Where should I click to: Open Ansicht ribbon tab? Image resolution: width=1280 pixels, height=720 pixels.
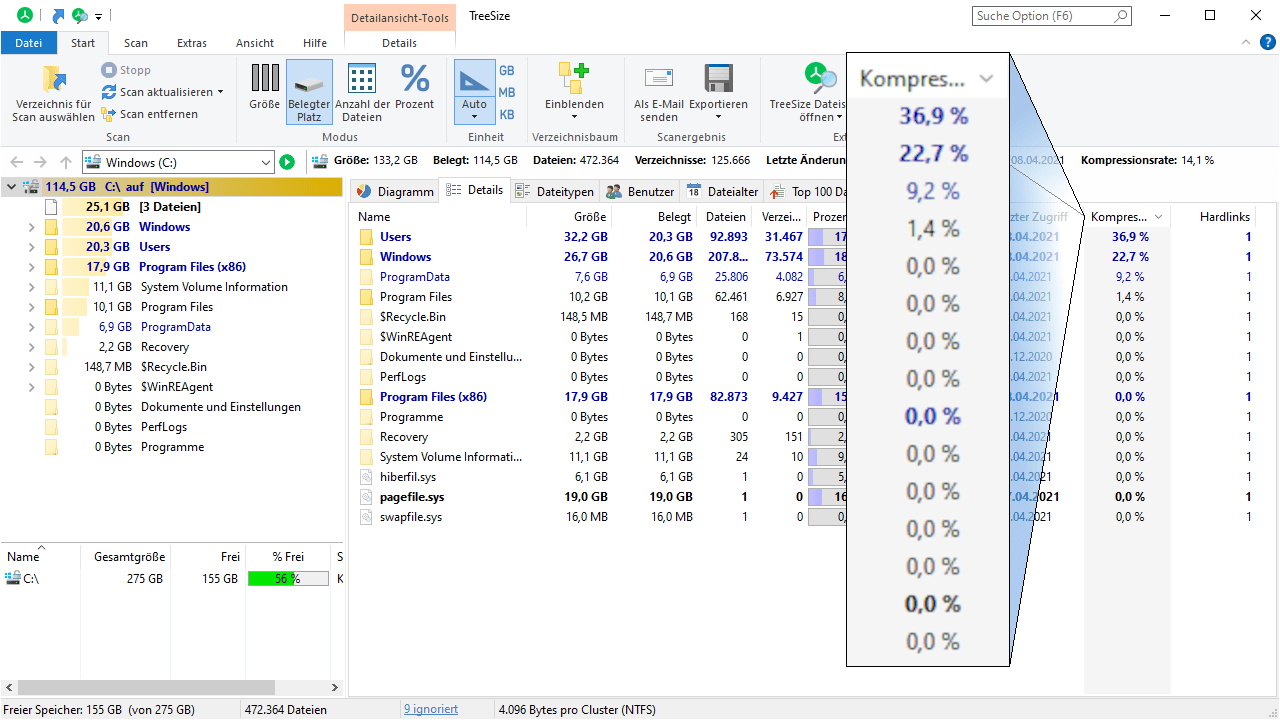pyautogui.click(x=255, y=43)
